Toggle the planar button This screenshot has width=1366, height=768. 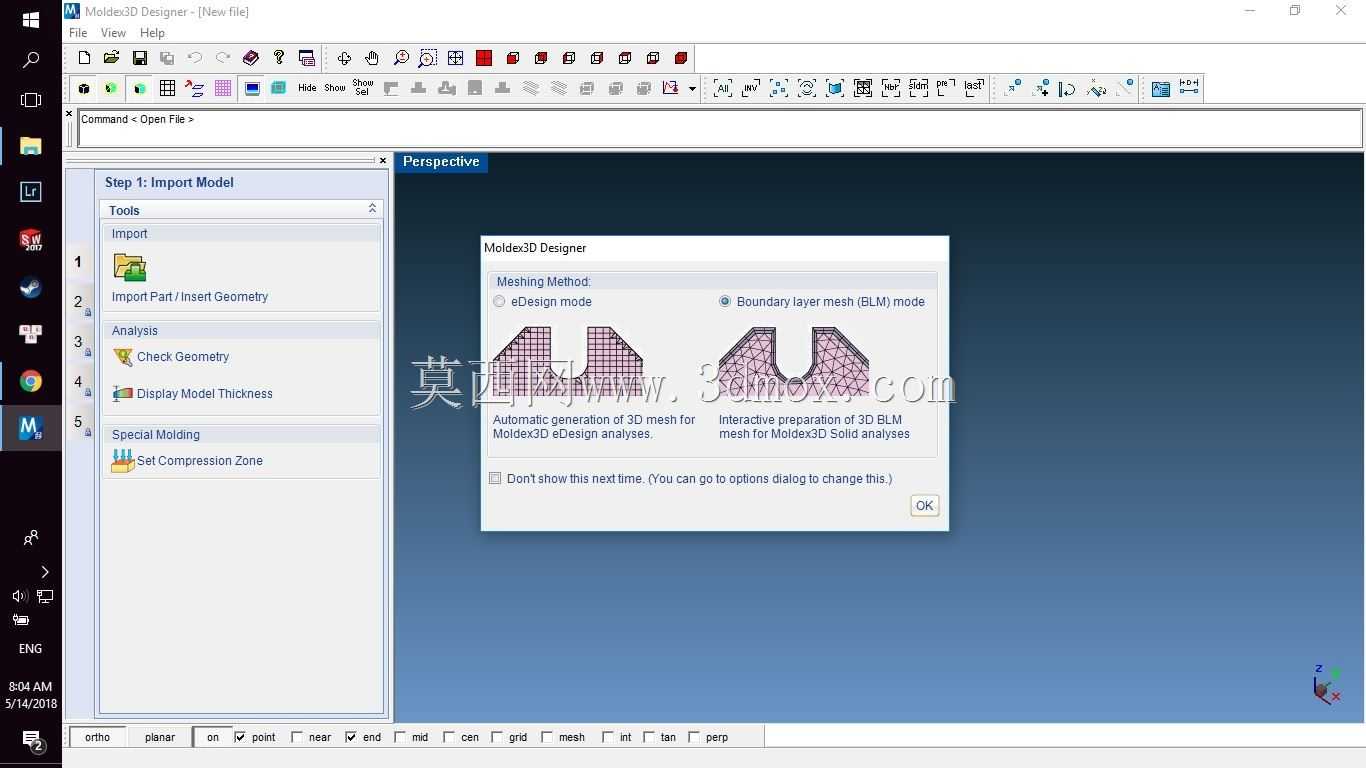pos(160,737)
